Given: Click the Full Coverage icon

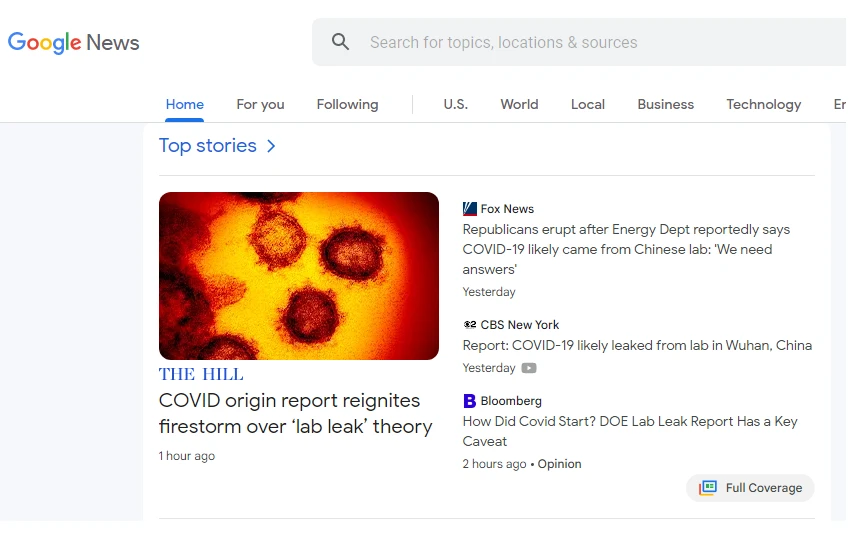Looking at the screenshot, I should (708, 488).
